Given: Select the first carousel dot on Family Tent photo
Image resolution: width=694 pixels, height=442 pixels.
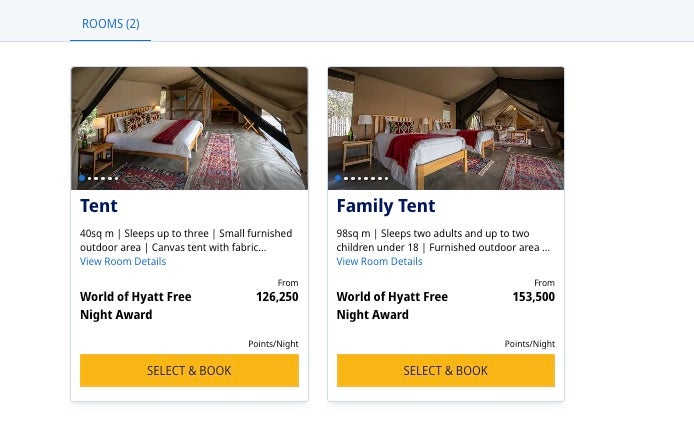Looking at the screenshot, I should pyautogui.click(x=338, y=179).
